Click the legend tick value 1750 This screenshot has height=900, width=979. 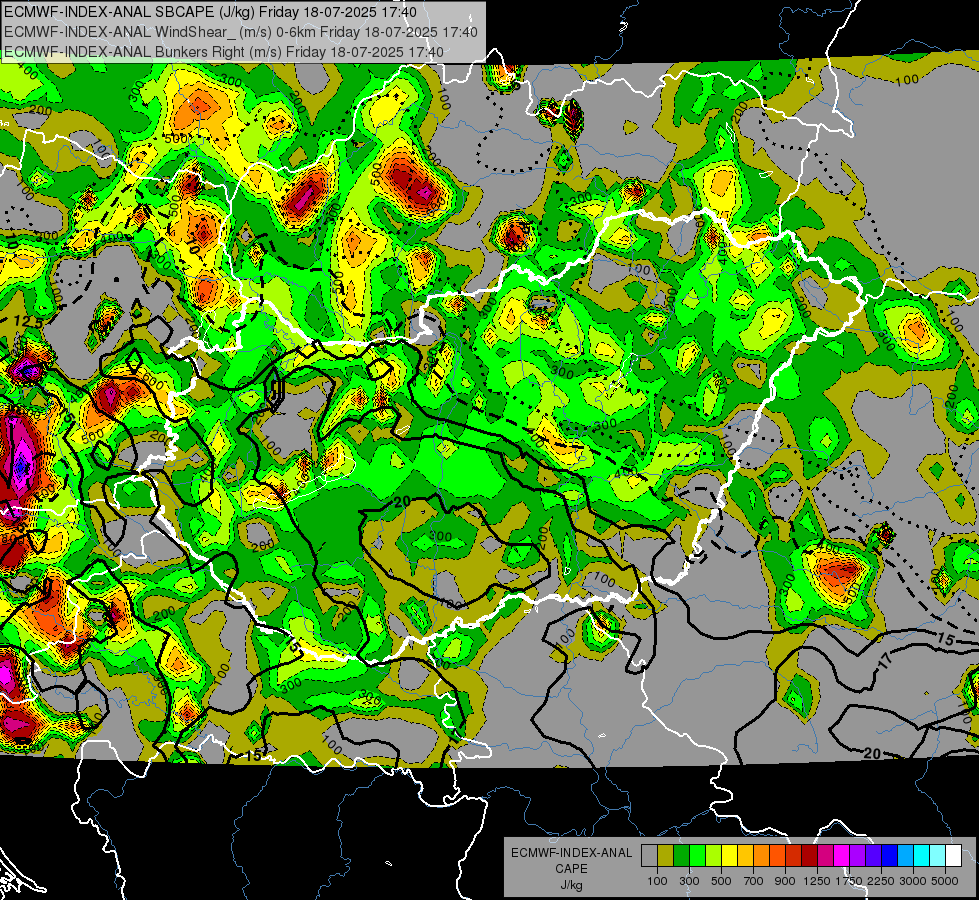tap(849, 881)
